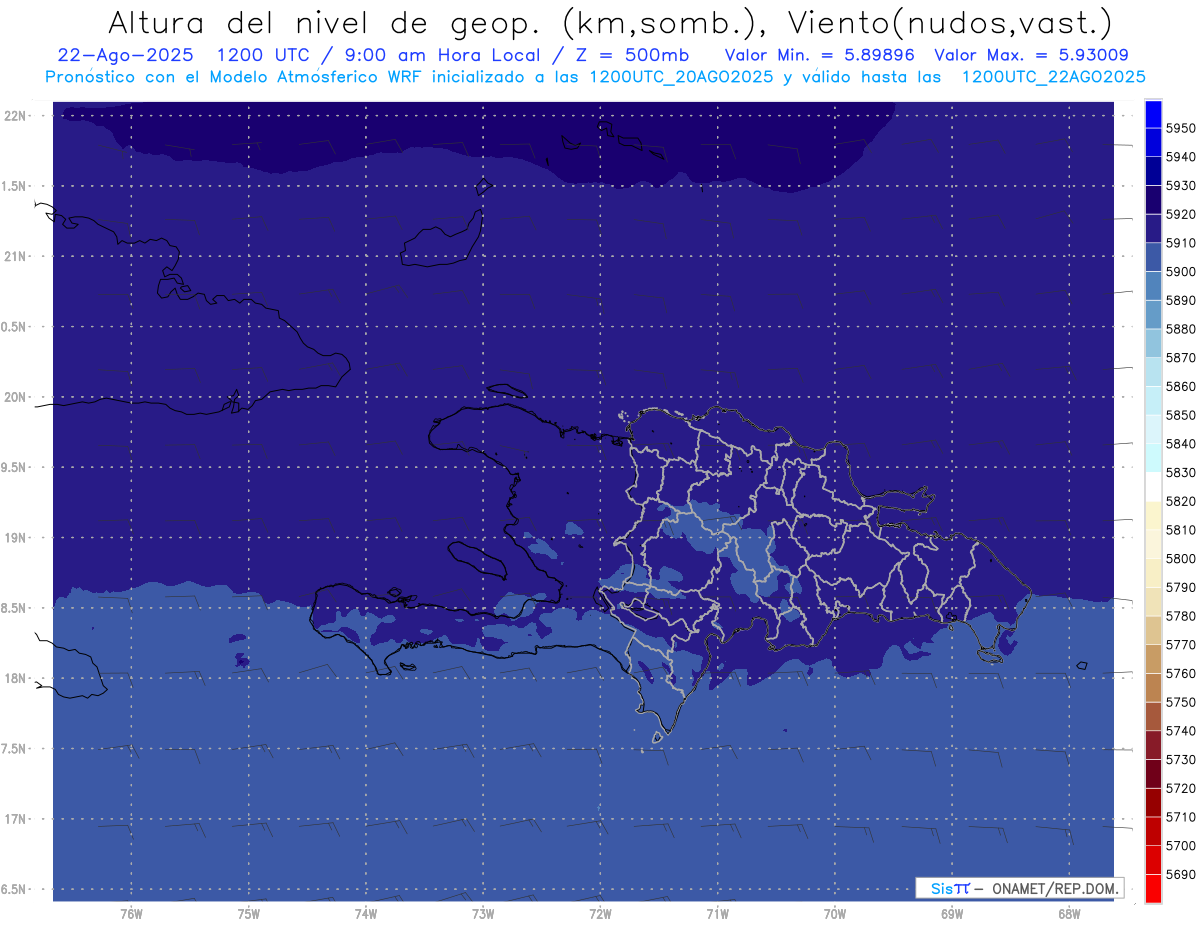This screenshot has height=927, width=1200.
Task: Click the 5820 color scale label
Action: [1180, 502]
